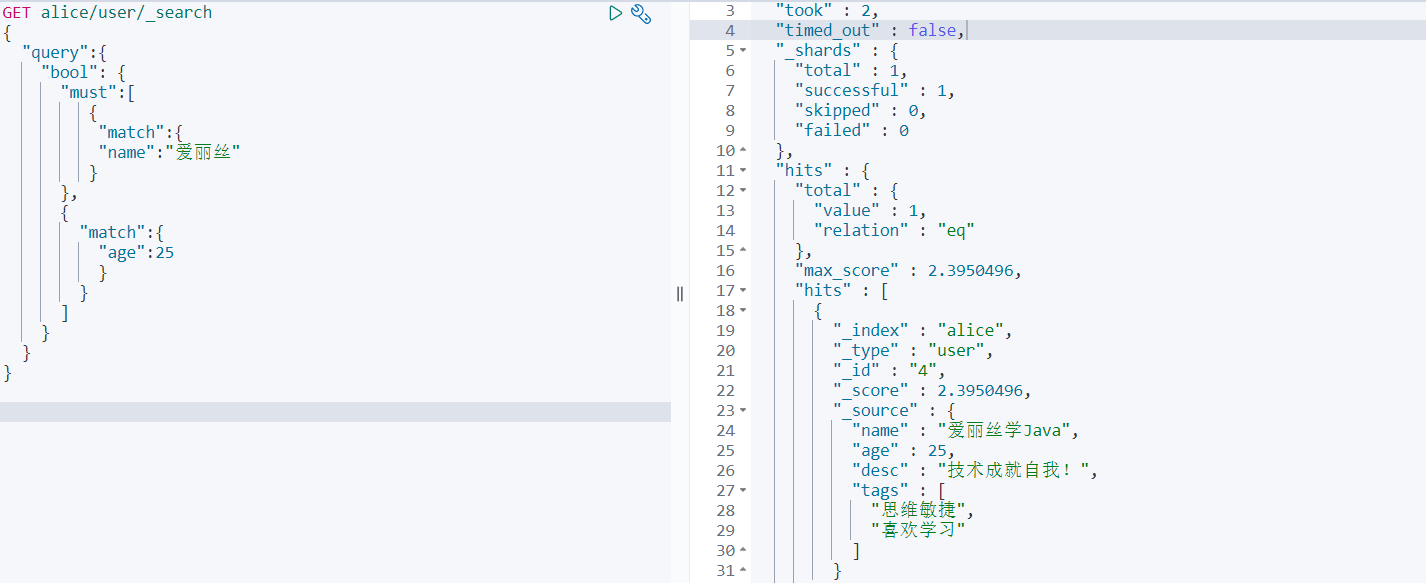Click the fold end marker at line 15
1426x583 pixels.
point(743,251)
